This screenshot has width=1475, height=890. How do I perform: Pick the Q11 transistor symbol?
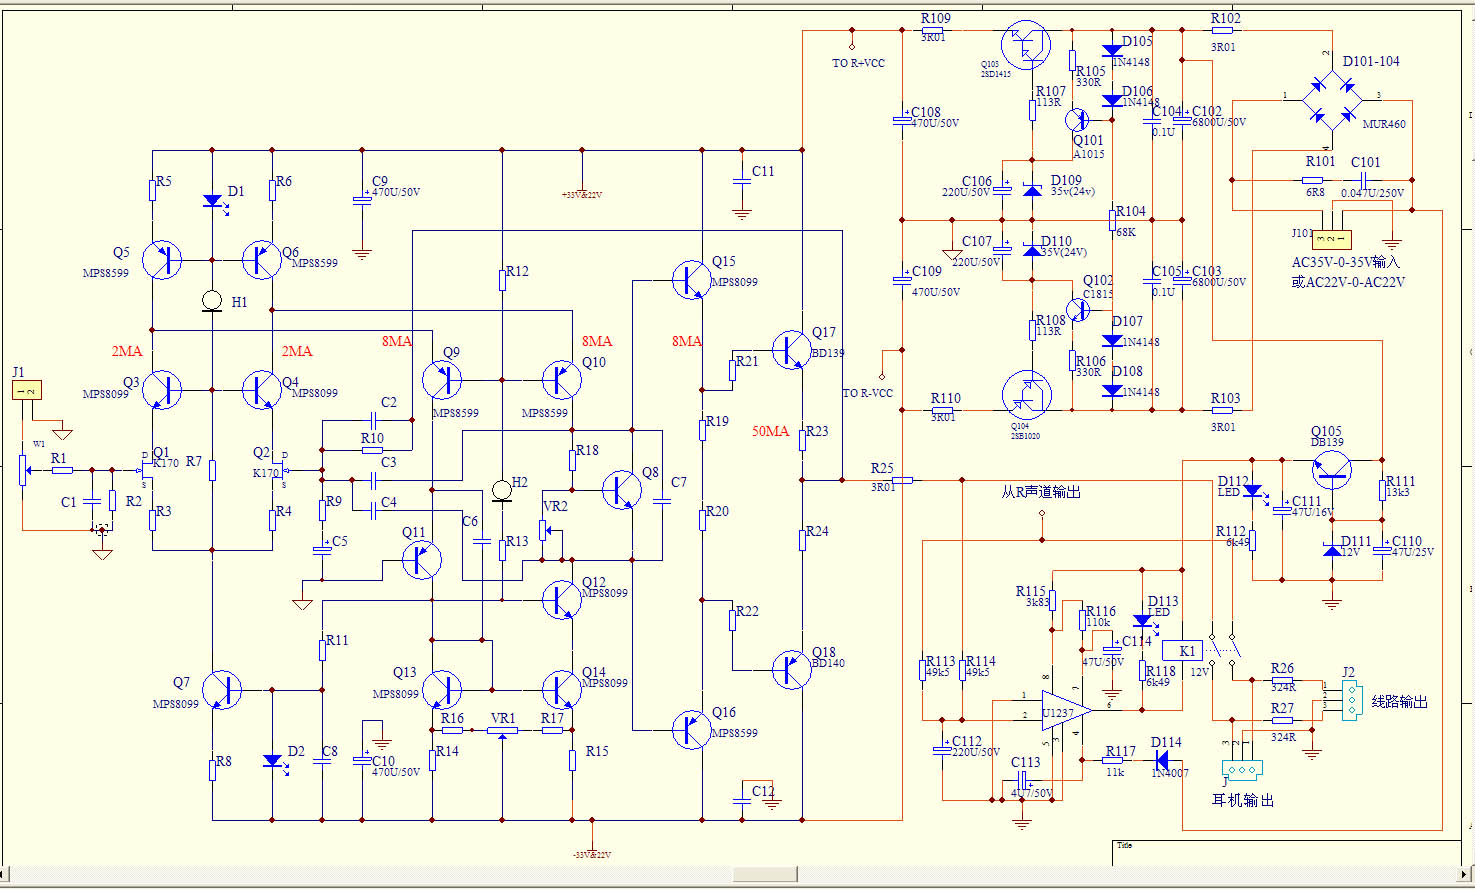coord(421,560)
